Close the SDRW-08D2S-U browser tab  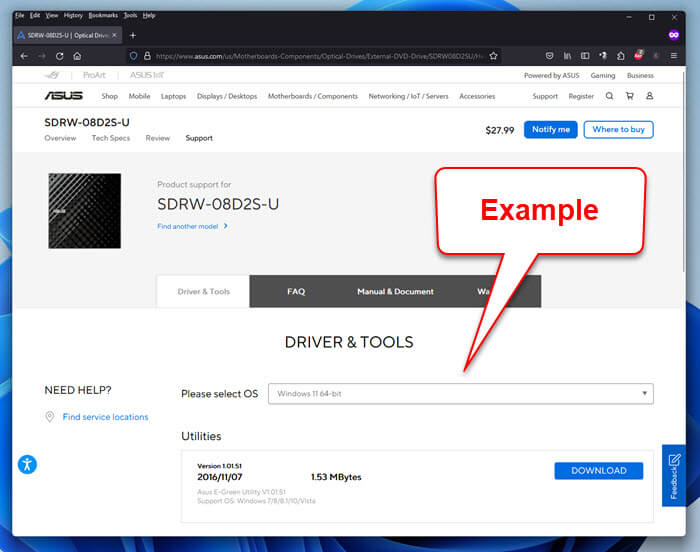(114, 35)
